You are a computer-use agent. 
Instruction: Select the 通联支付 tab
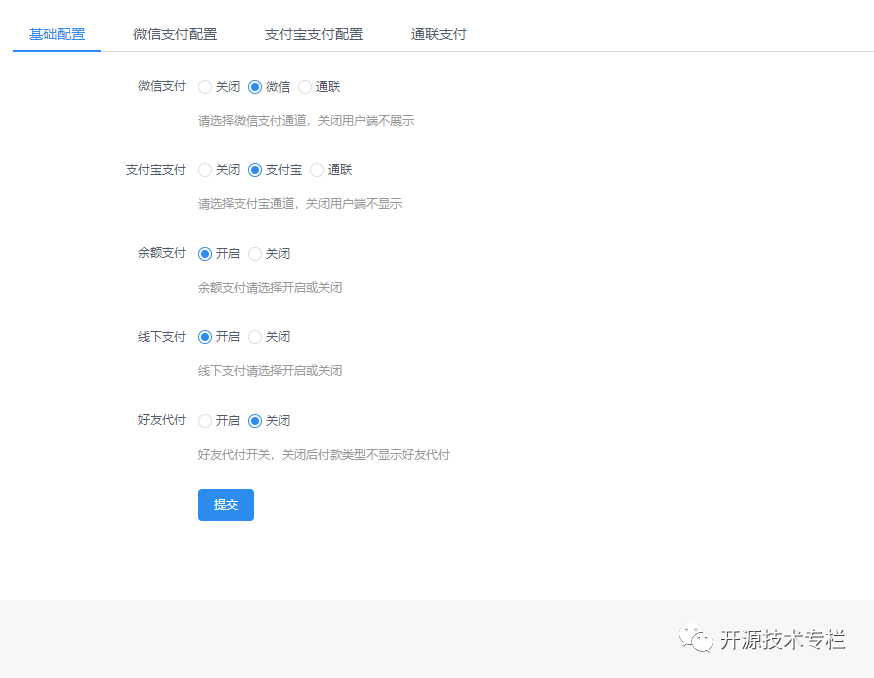(x=438, y=33)
